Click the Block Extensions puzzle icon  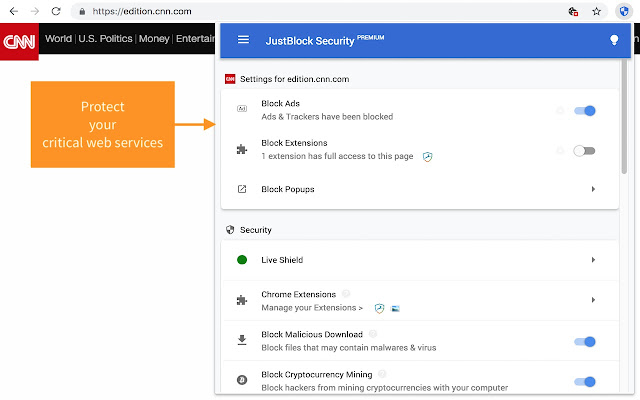[242, 150]
